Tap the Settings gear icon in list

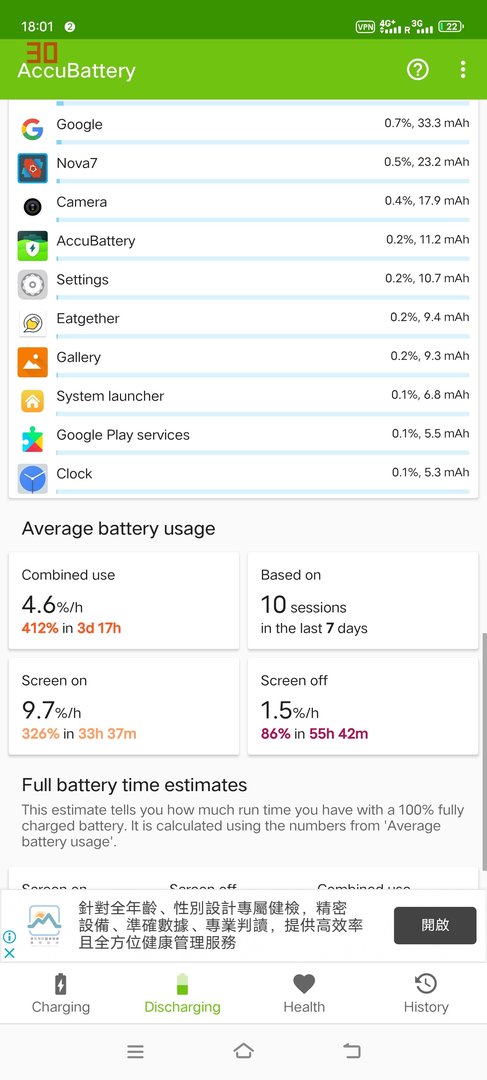[x=32, y=284]
